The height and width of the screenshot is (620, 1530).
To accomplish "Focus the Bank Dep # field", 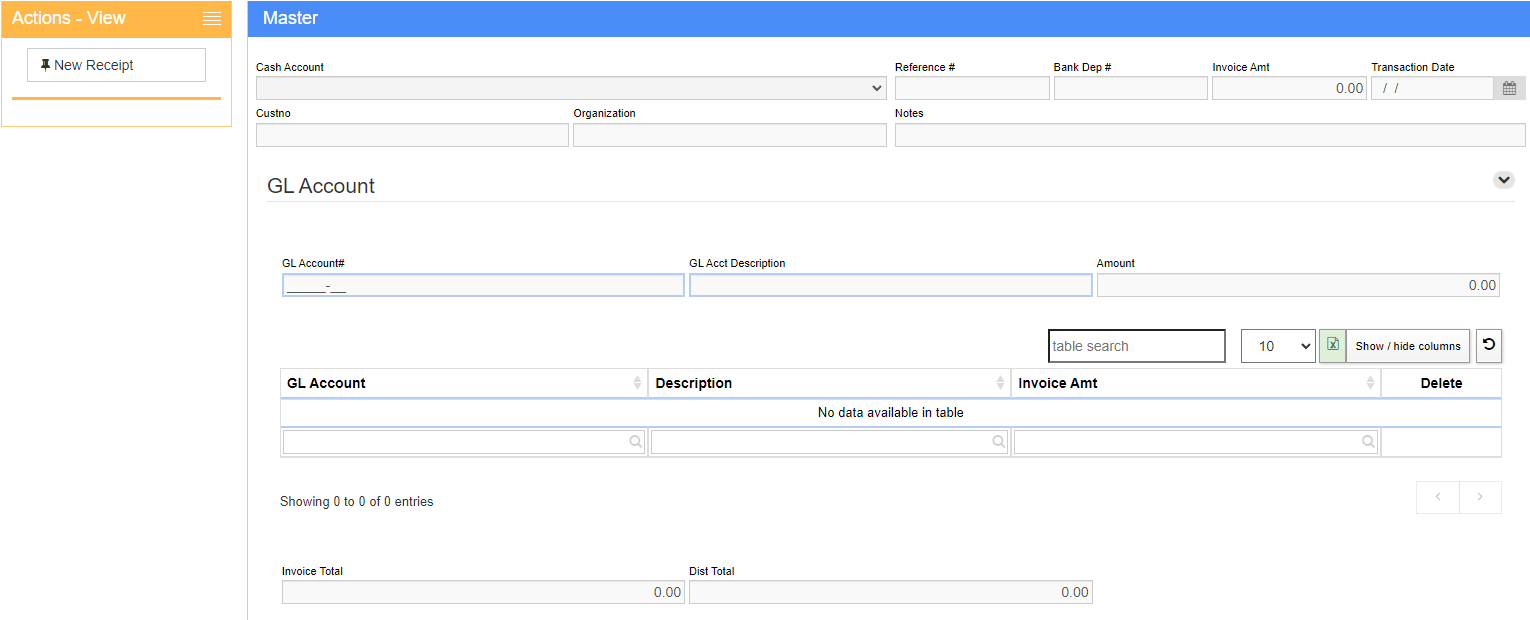I will (x=1131, y=88).
